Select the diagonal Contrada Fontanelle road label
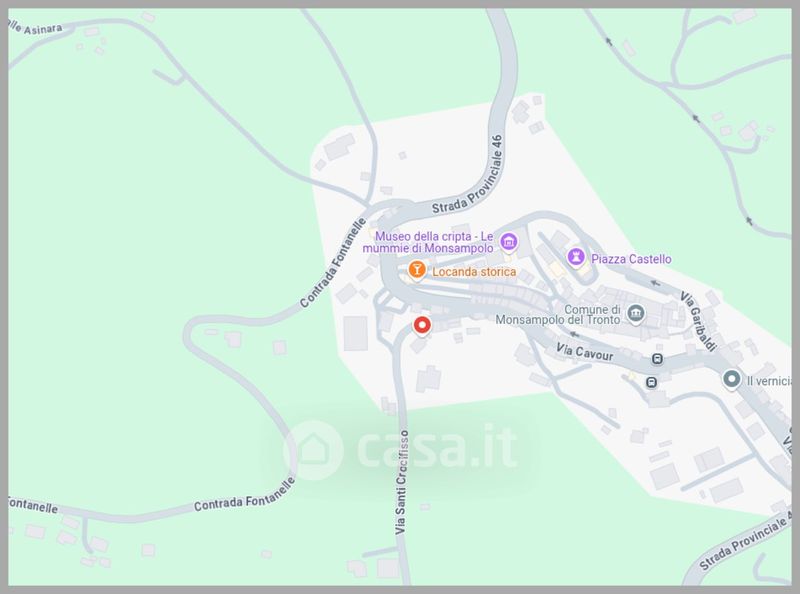The height and width of the screenshot is (594, 800). 333,263
